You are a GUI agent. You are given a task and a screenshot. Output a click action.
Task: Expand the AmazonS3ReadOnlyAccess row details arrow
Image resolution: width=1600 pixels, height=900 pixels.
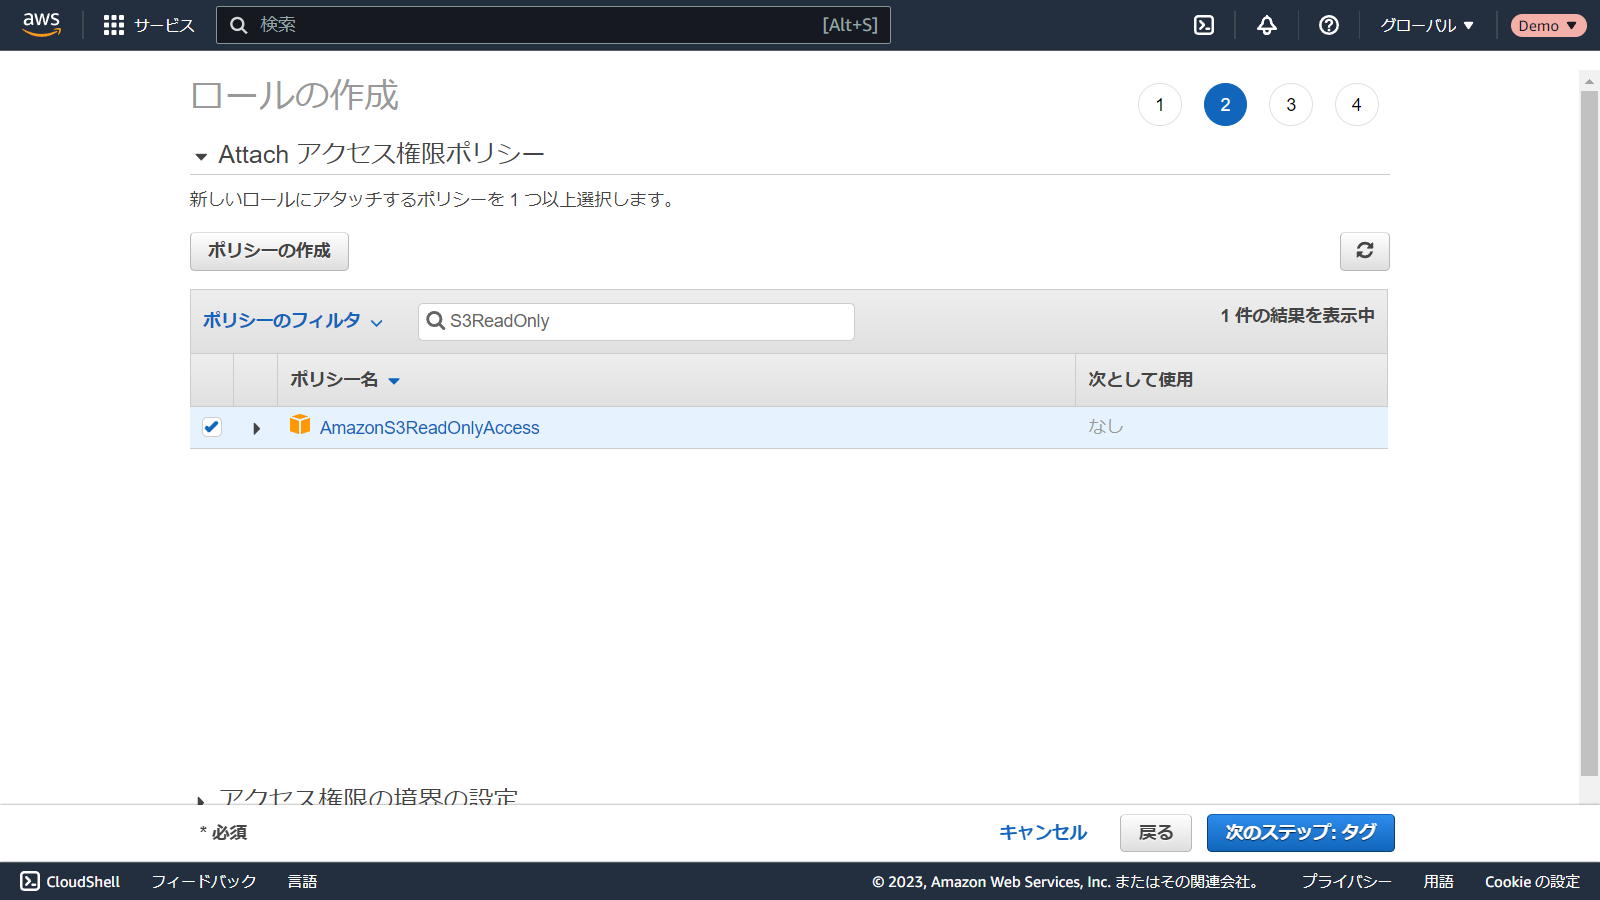(257, 428)
